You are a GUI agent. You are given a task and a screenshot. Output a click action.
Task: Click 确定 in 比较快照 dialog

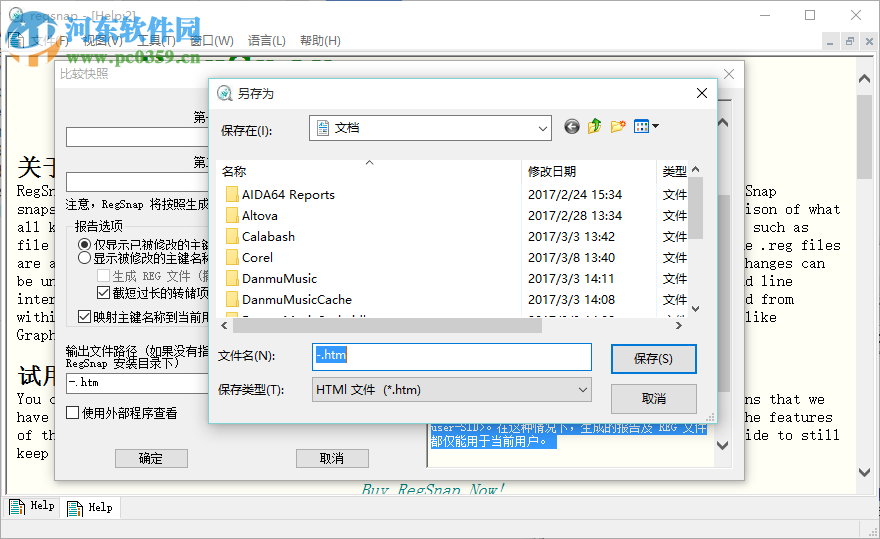(151, 459)
